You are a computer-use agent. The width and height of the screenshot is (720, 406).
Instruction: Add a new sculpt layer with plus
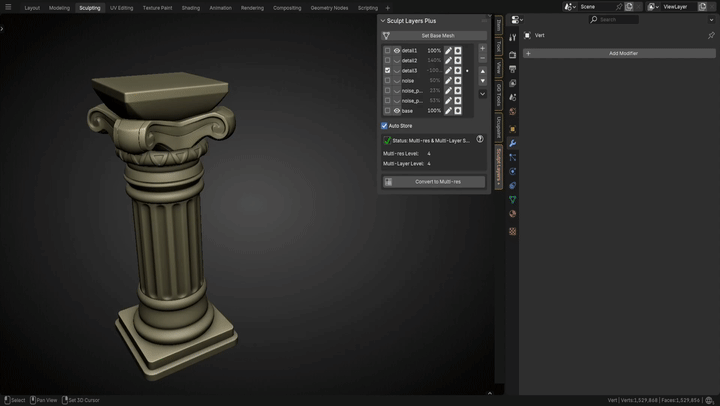click(482, 48)
